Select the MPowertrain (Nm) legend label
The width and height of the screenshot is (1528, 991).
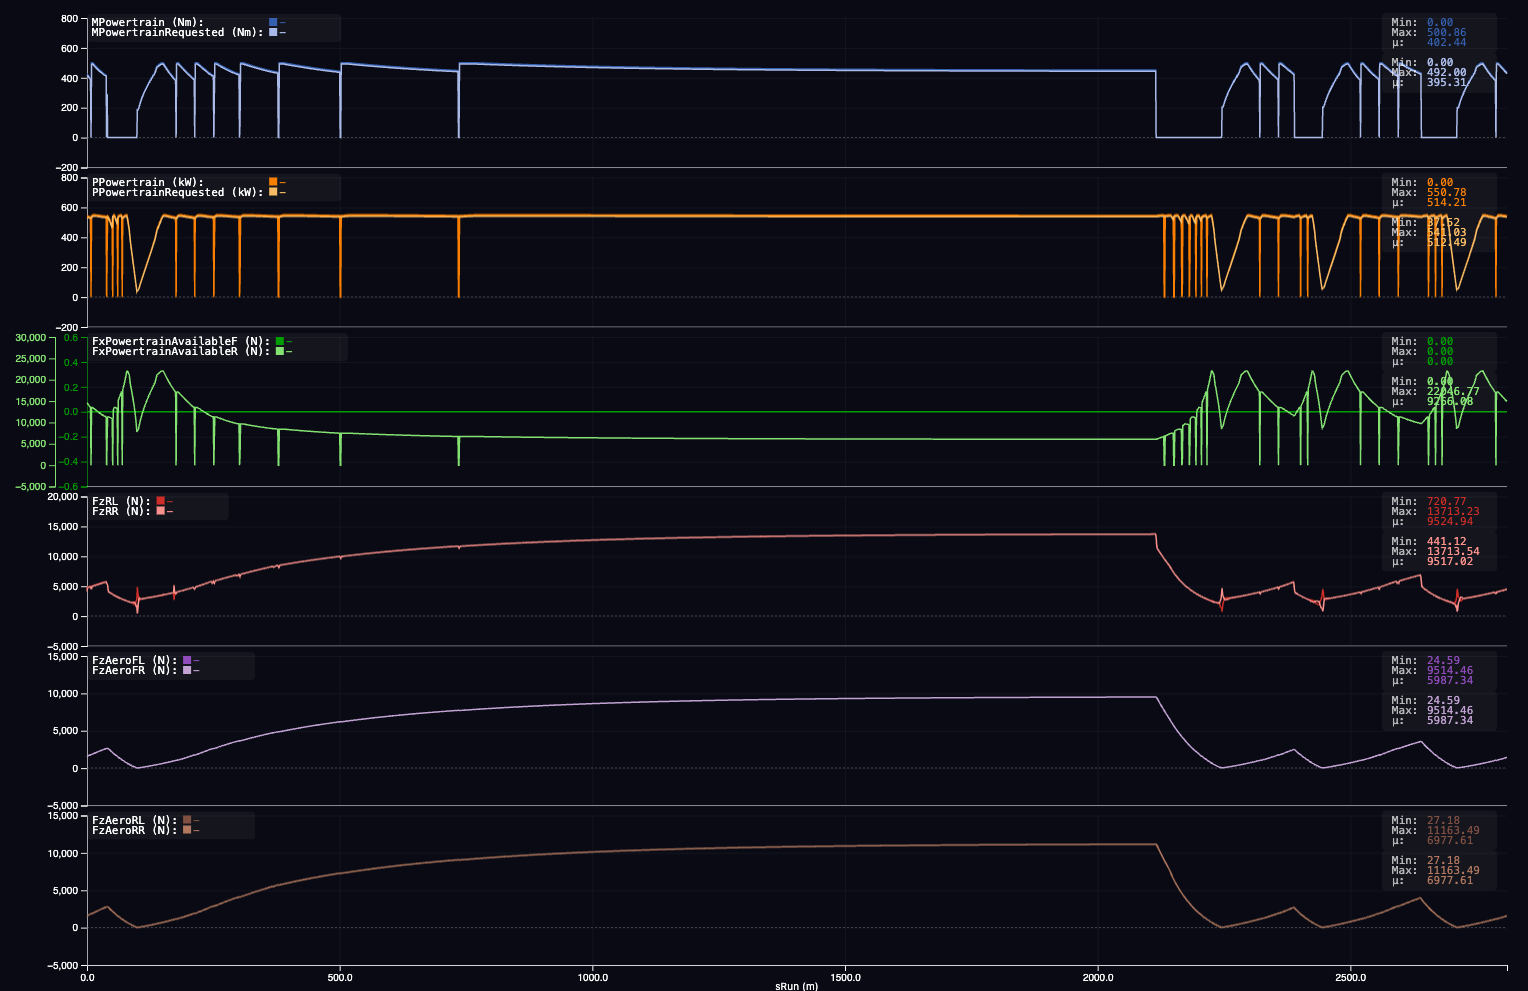[147, 22]
